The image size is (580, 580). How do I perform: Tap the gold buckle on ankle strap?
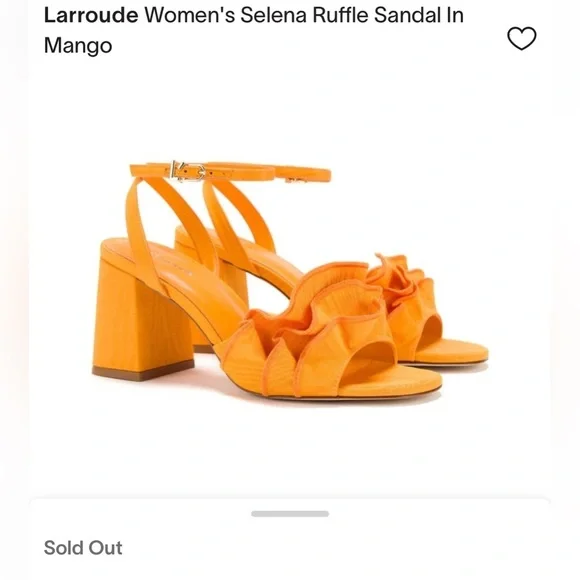coord(188,171)
